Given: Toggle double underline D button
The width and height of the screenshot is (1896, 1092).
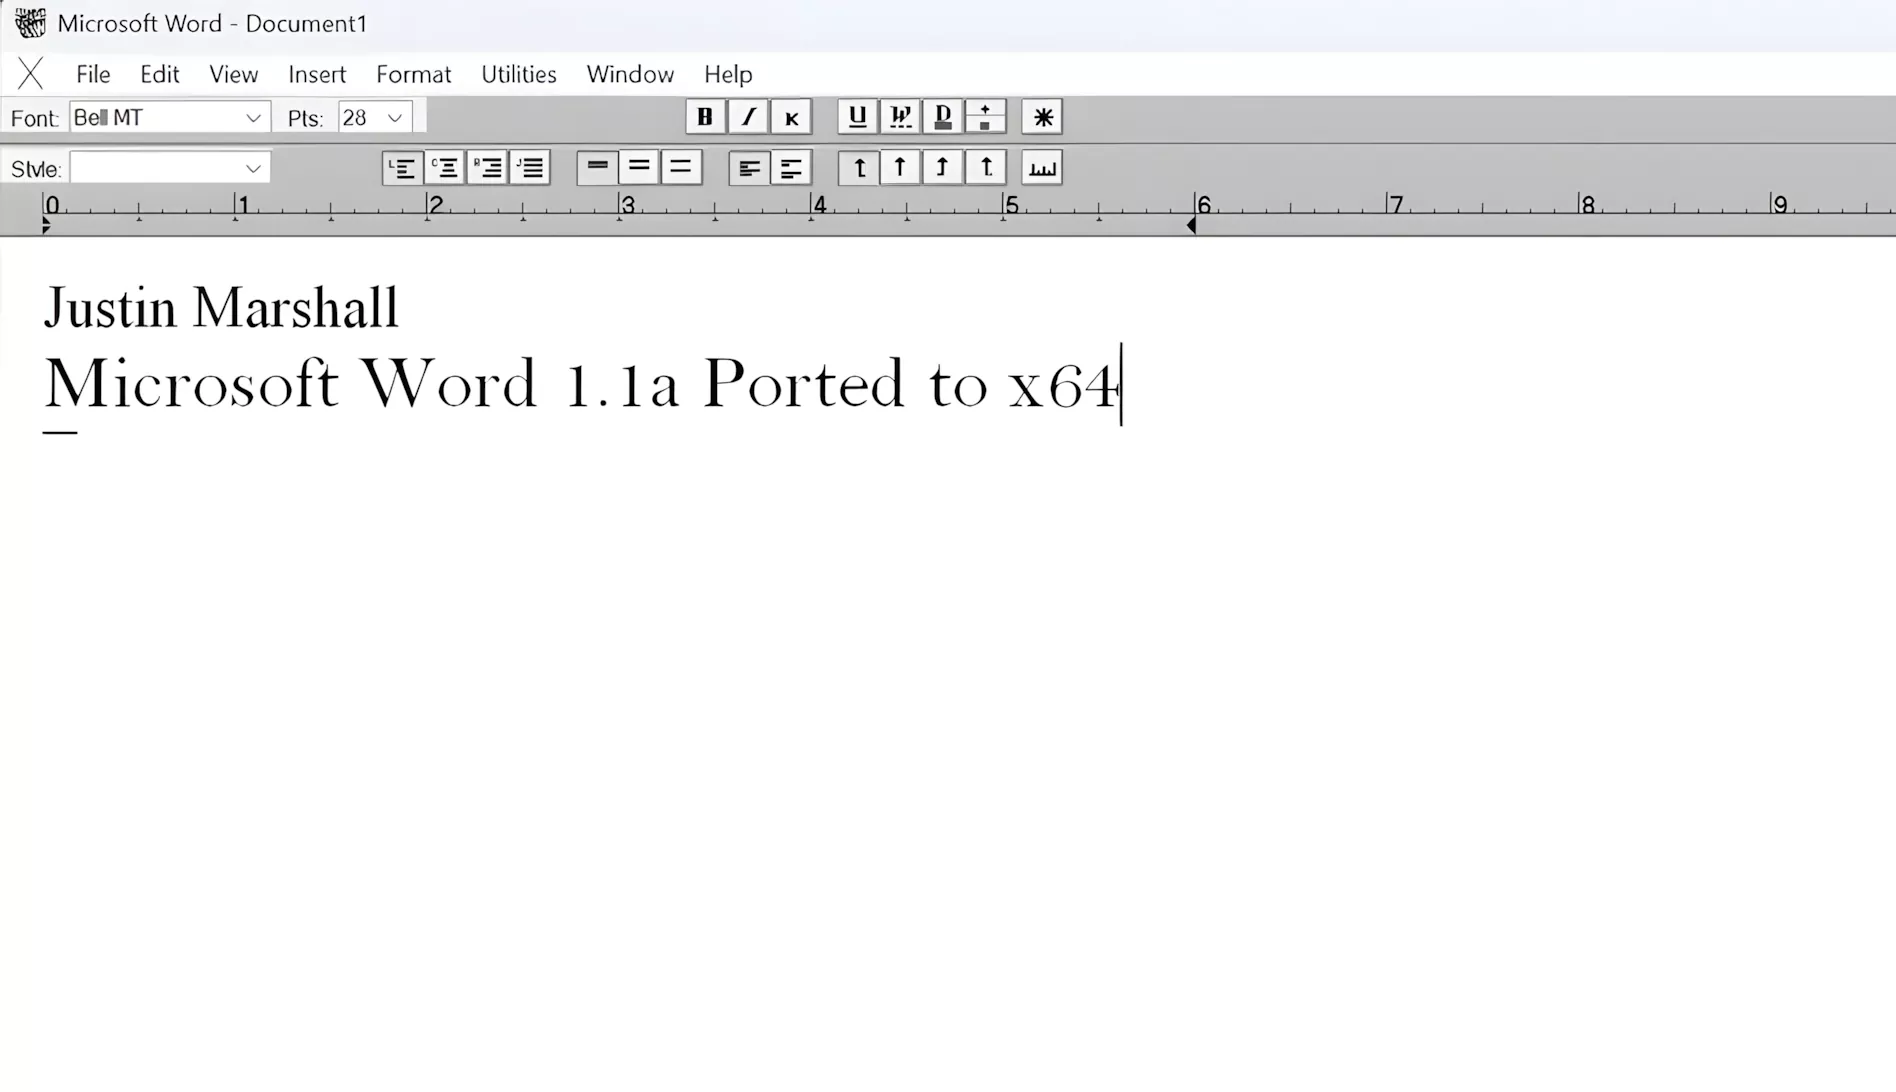Looking at the screenshot, I should point(942,117).
